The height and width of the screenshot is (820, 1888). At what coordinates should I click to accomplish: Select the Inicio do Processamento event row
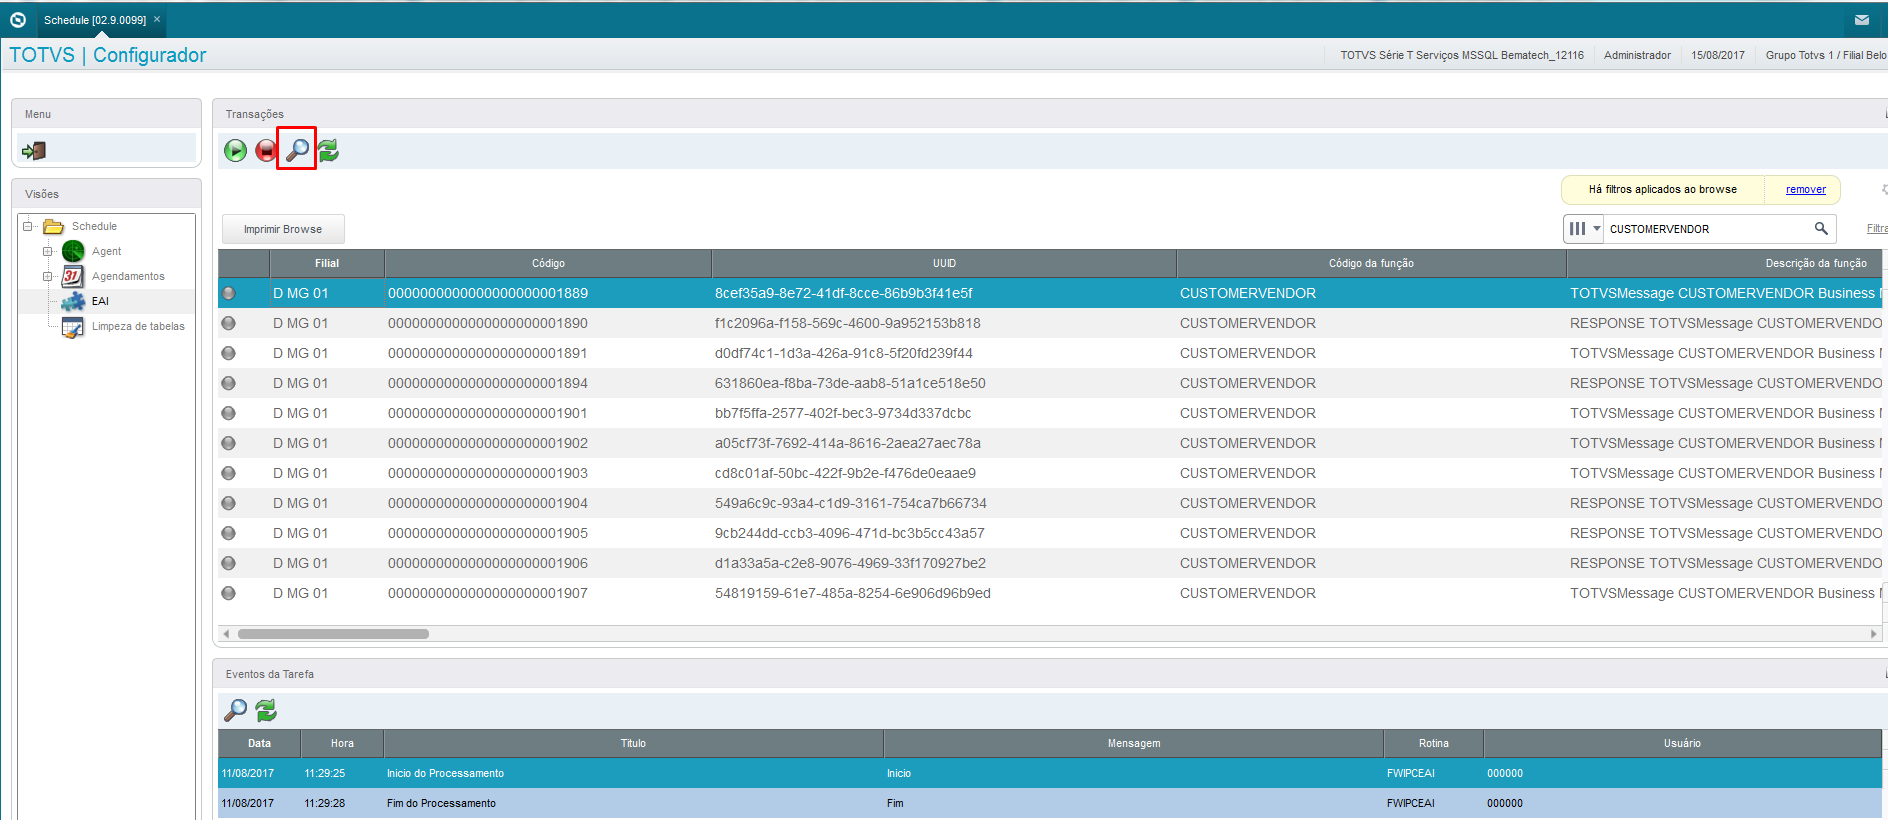(x=1050, y=773)
